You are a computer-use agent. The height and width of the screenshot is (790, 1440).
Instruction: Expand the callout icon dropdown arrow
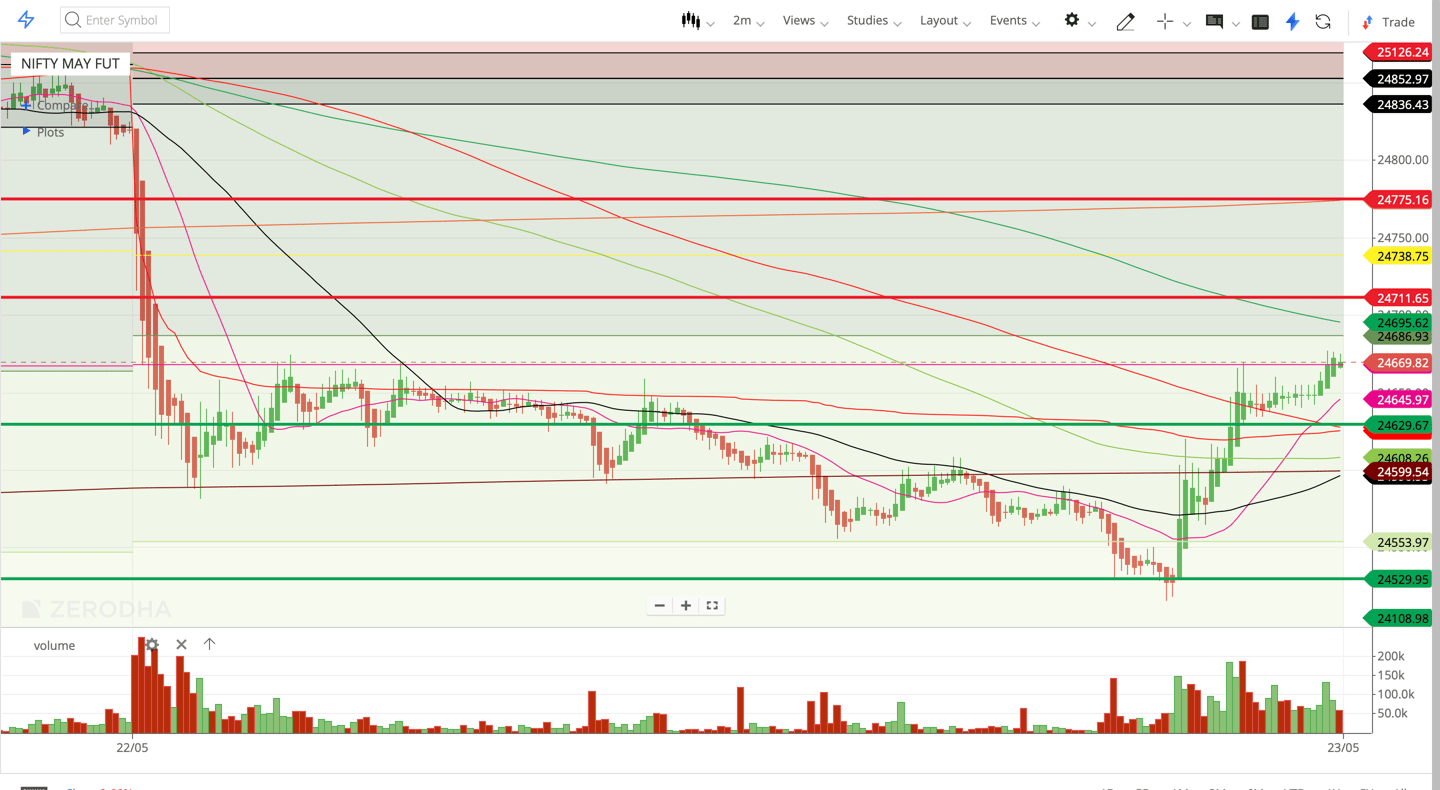[1236, 23]
